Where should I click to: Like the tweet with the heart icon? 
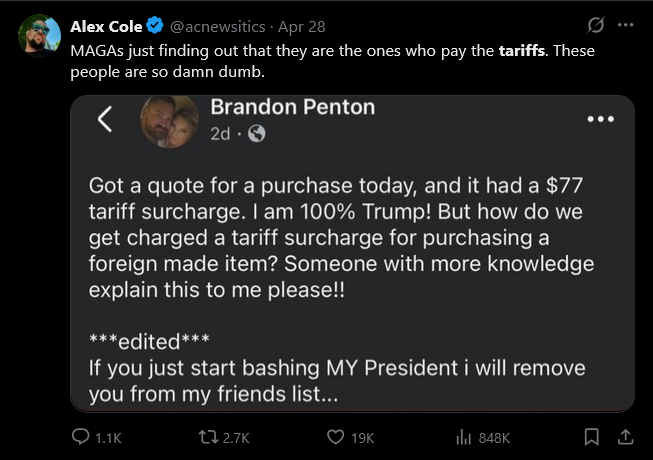338,437
